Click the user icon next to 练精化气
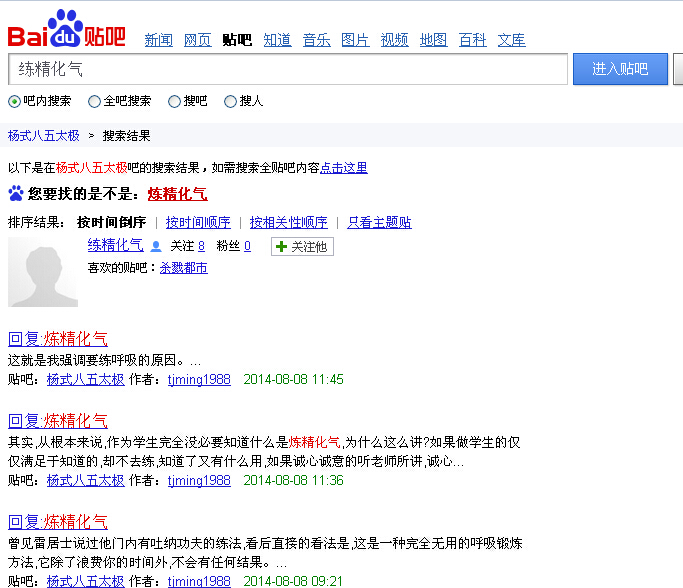Viewport: 683px width, 588px height. (156, 247)
